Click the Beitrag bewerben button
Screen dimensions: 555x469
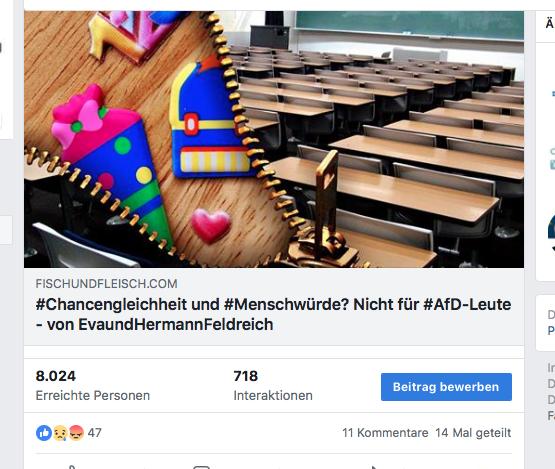point(446,387)
